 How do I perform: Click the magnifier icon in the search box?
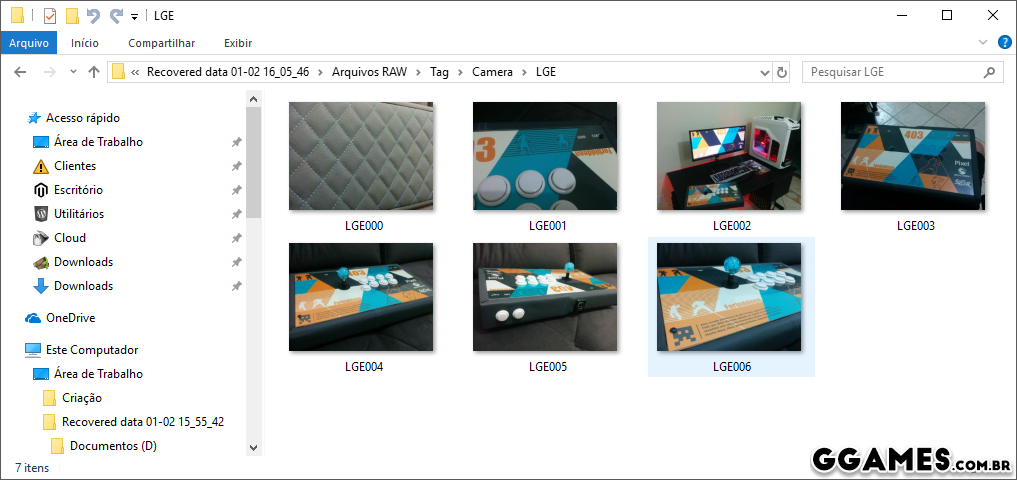click(x=990, y=72)
